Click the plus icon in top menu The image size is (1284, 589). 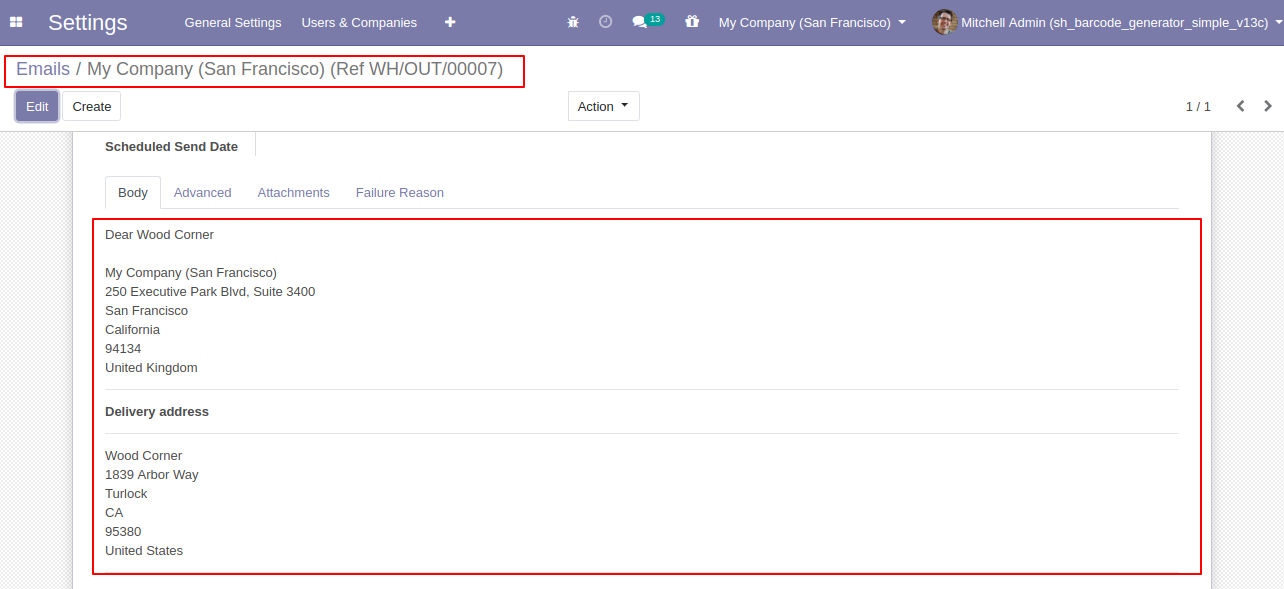pos(450,22)
